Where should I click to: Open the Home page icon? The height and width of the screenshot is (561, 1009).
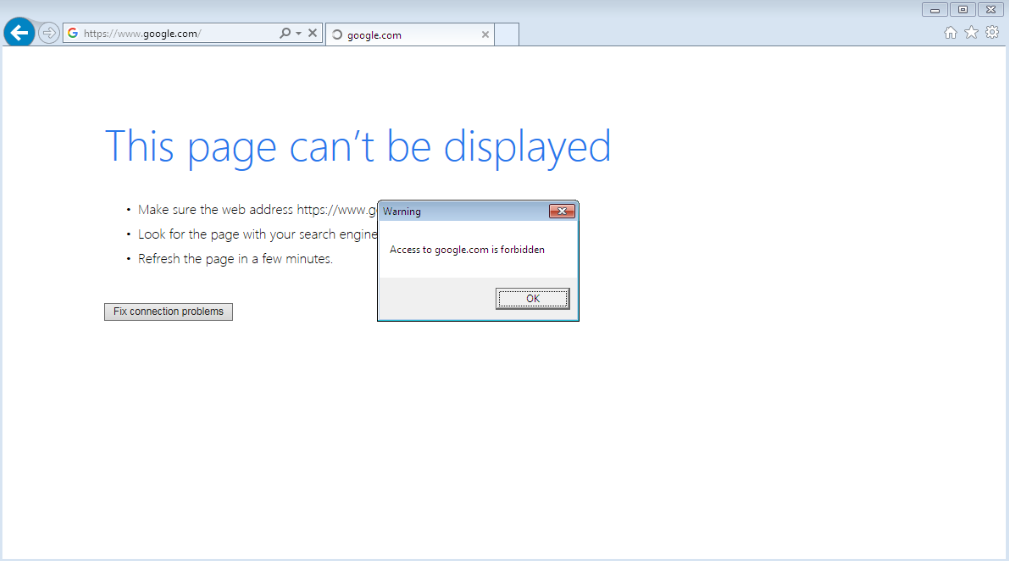pos(950,33)
